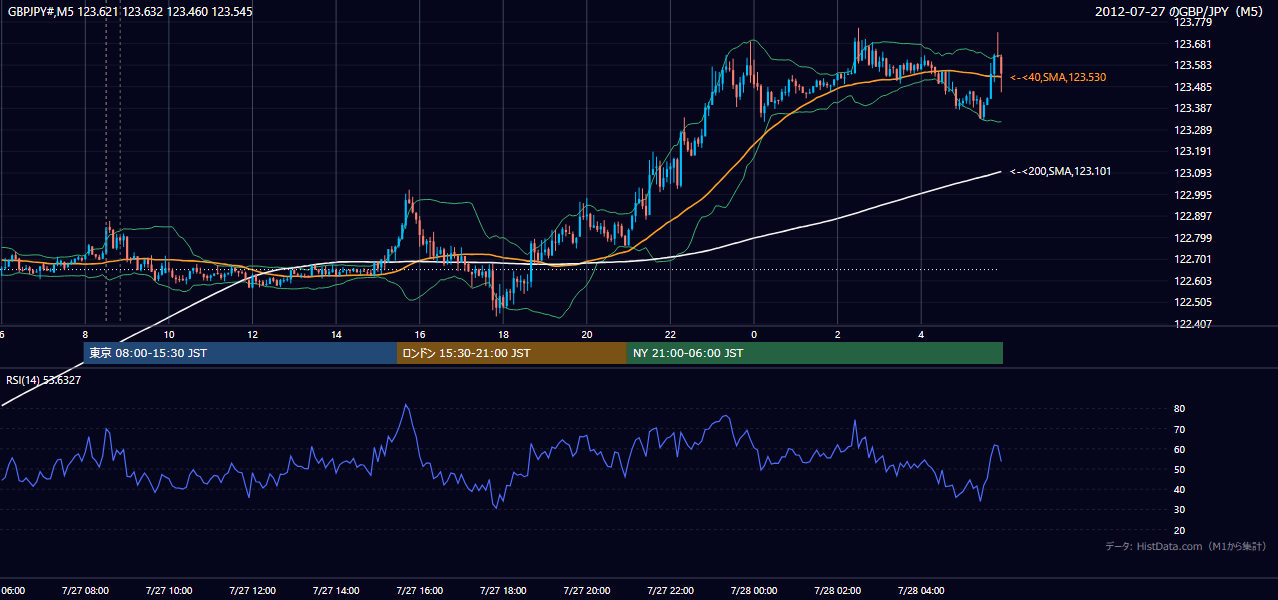Click the 7/27 16:00 time axis label

coord(419,590)
